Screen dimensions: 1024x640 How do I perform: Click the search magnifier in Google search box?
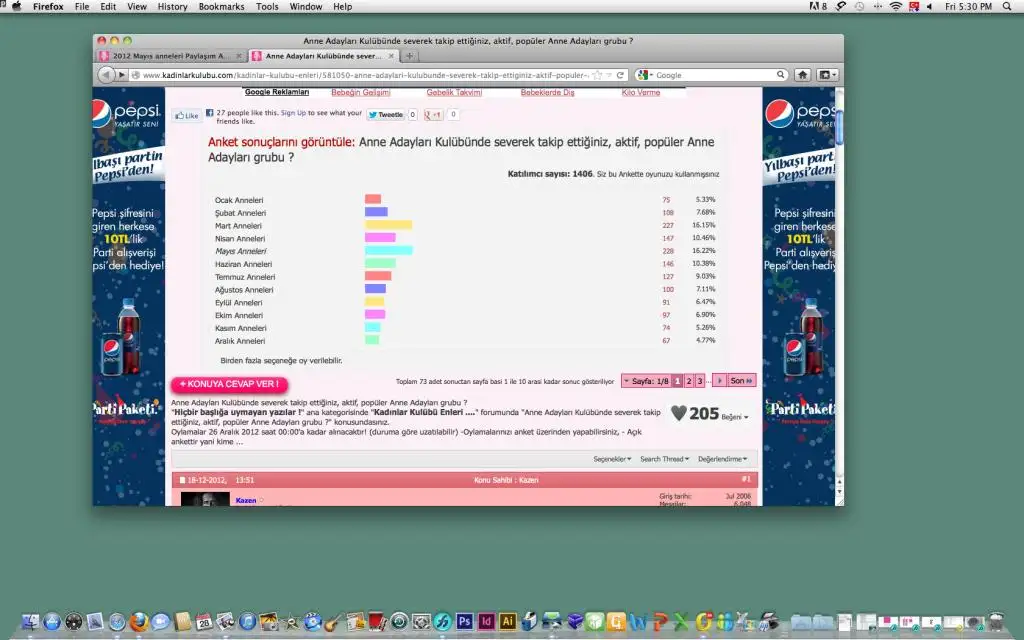pos(780,75)
